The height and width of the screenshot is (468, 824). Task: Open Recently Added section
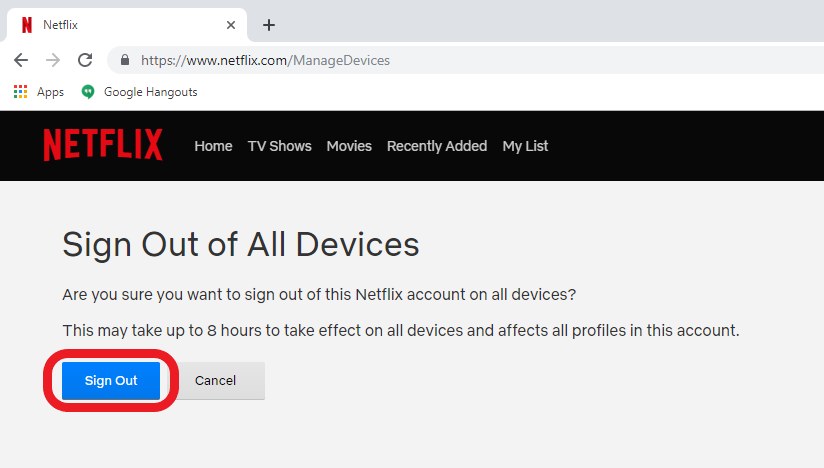(437, 146)
